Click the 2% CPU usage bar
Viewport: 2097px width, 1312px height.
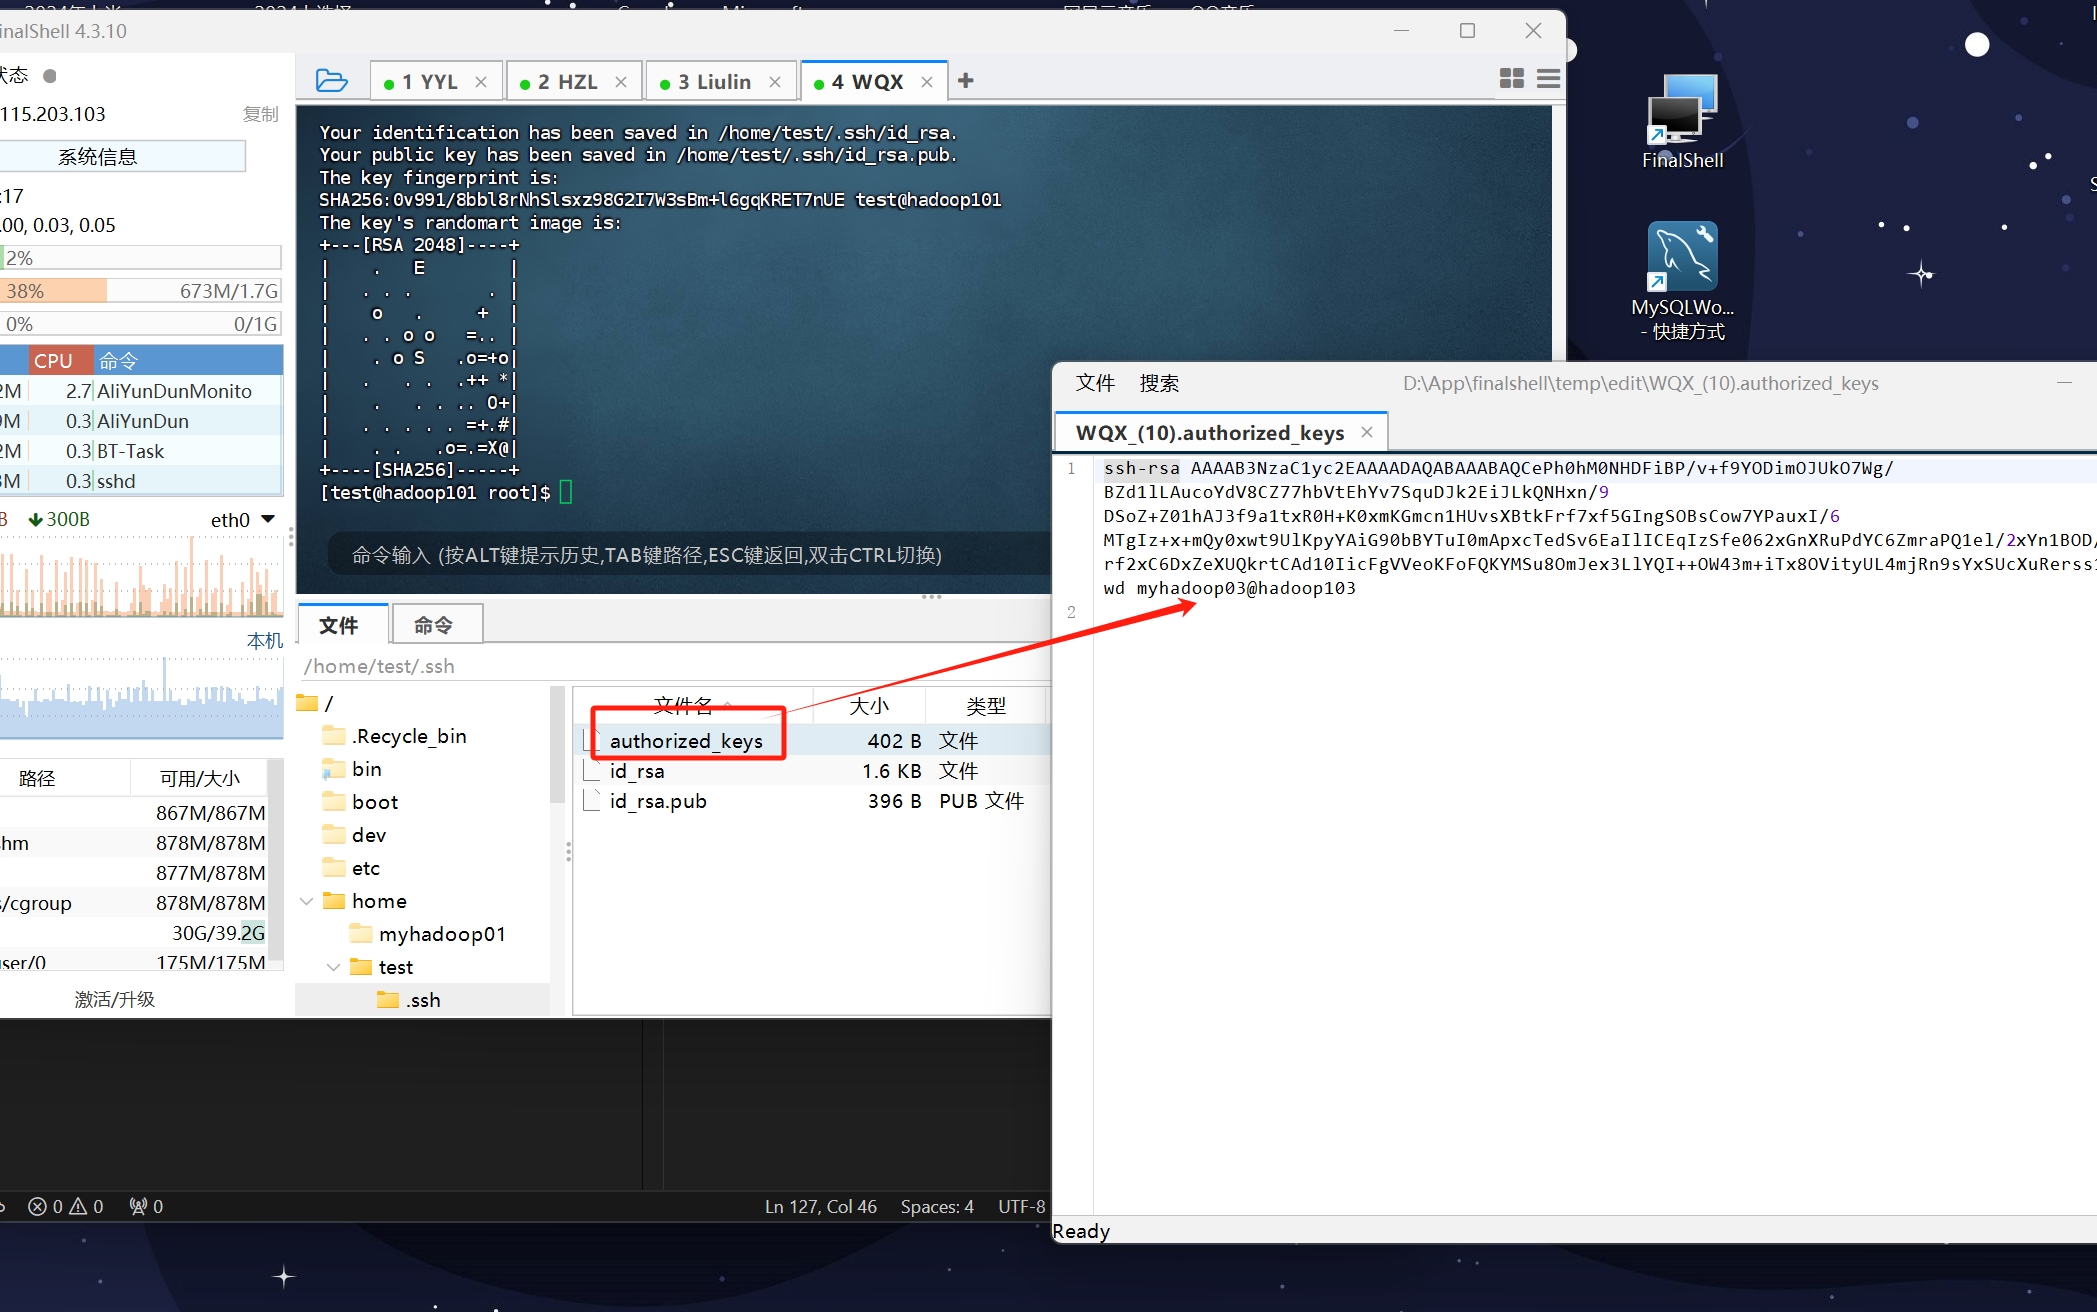[140, 258]
